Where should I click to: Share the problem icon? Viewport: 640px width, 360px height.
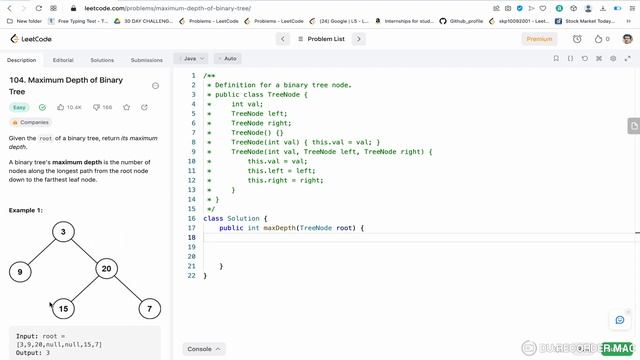144,107
